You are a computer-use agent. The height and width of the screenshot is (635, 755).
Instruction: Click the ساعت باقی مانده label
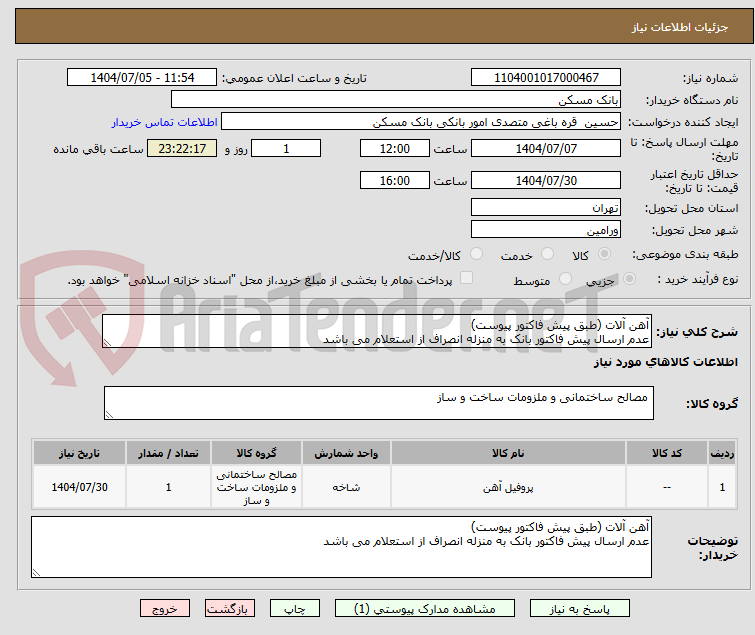[98, 149]
